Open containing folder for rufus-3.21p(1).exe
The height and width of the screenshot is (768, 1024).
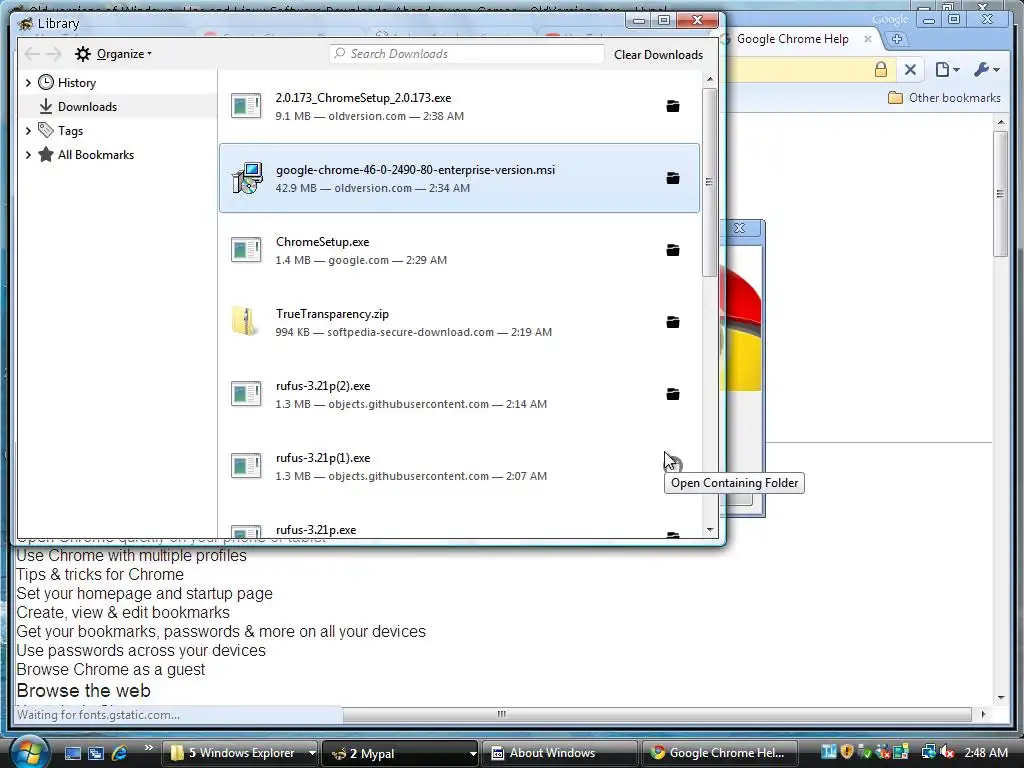[673, 466]
